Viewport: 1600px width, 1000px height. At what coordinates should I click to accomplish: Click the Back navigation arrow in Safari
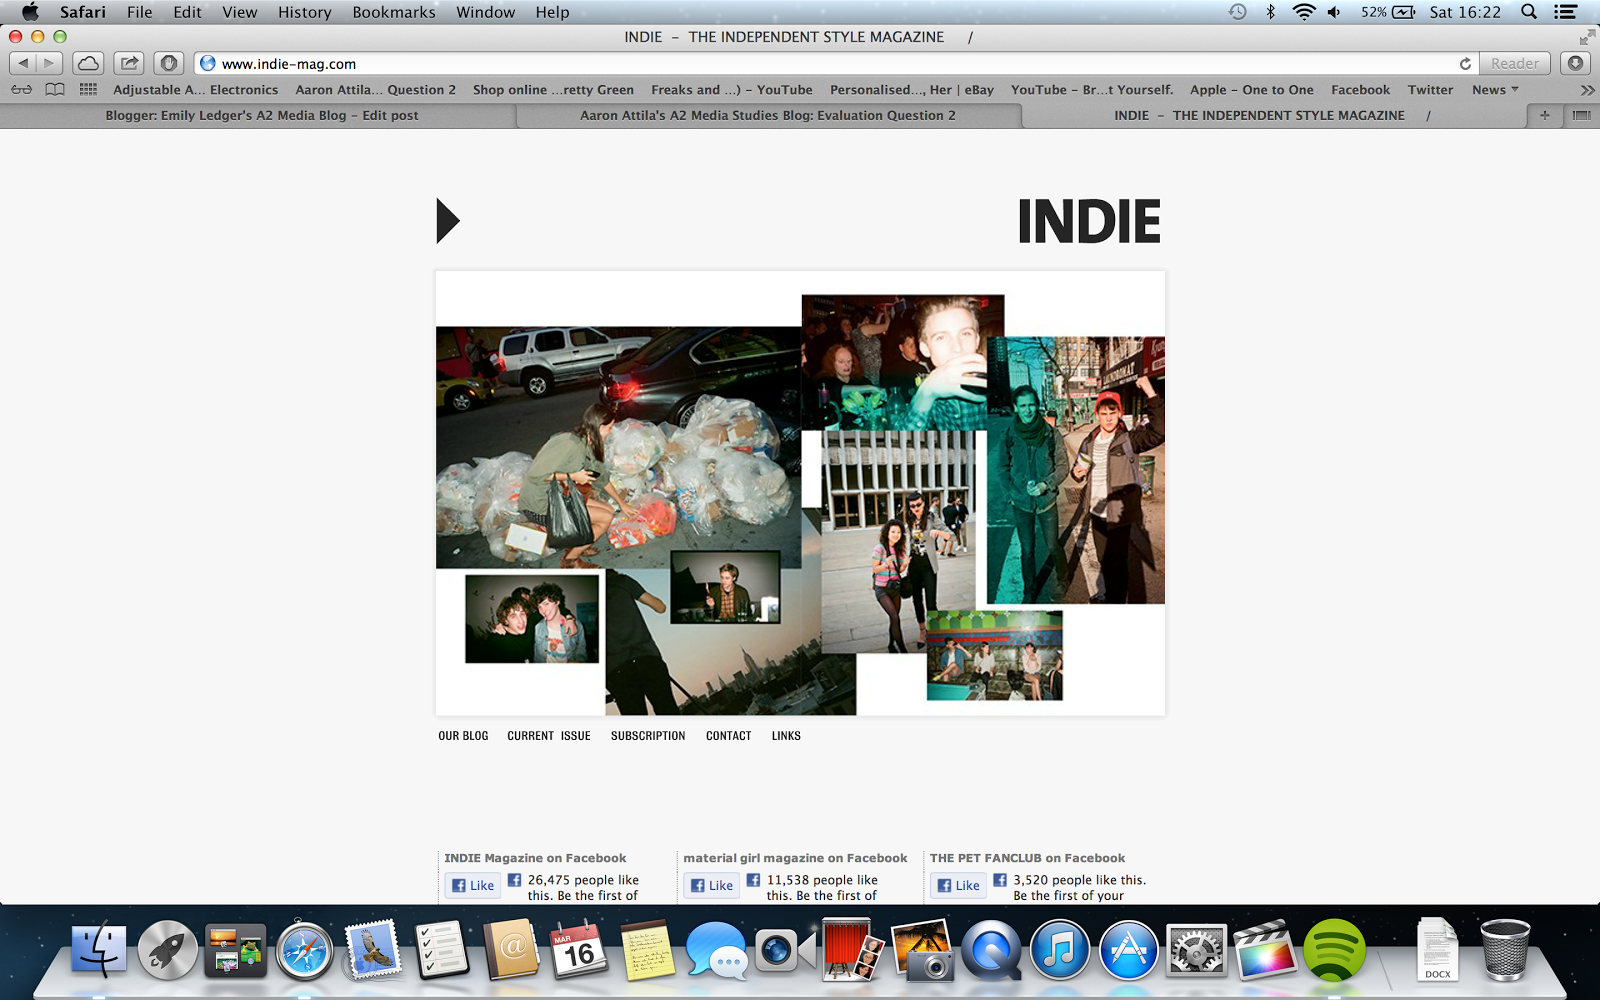pos(22,62)
